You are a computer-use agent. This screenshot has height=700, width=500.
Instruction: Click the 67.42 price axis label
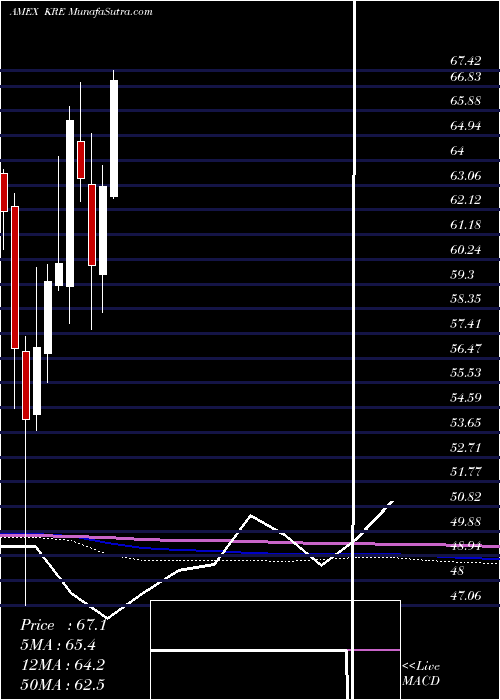tap(464, 61)
